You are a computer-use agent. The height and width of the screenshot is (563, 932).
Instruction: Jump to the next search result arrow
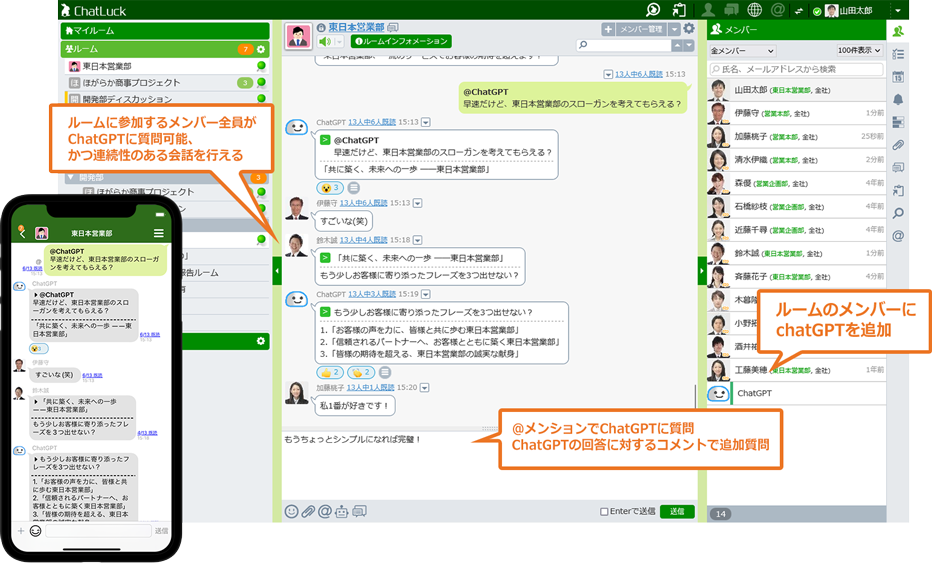click(x=689, y=45)
